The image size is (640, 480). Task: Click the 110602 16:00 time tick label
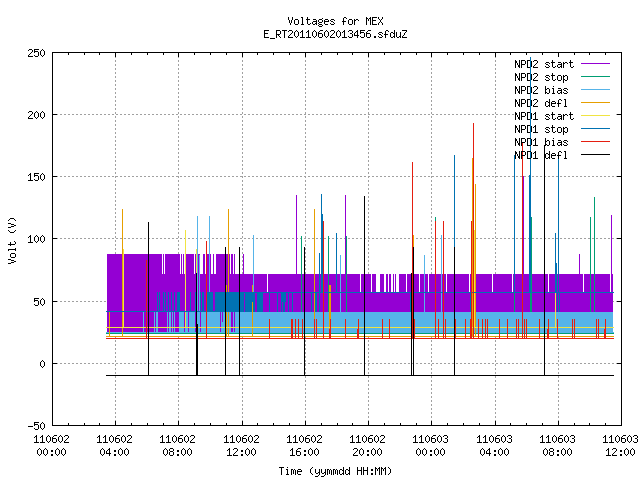click(304, 446)
